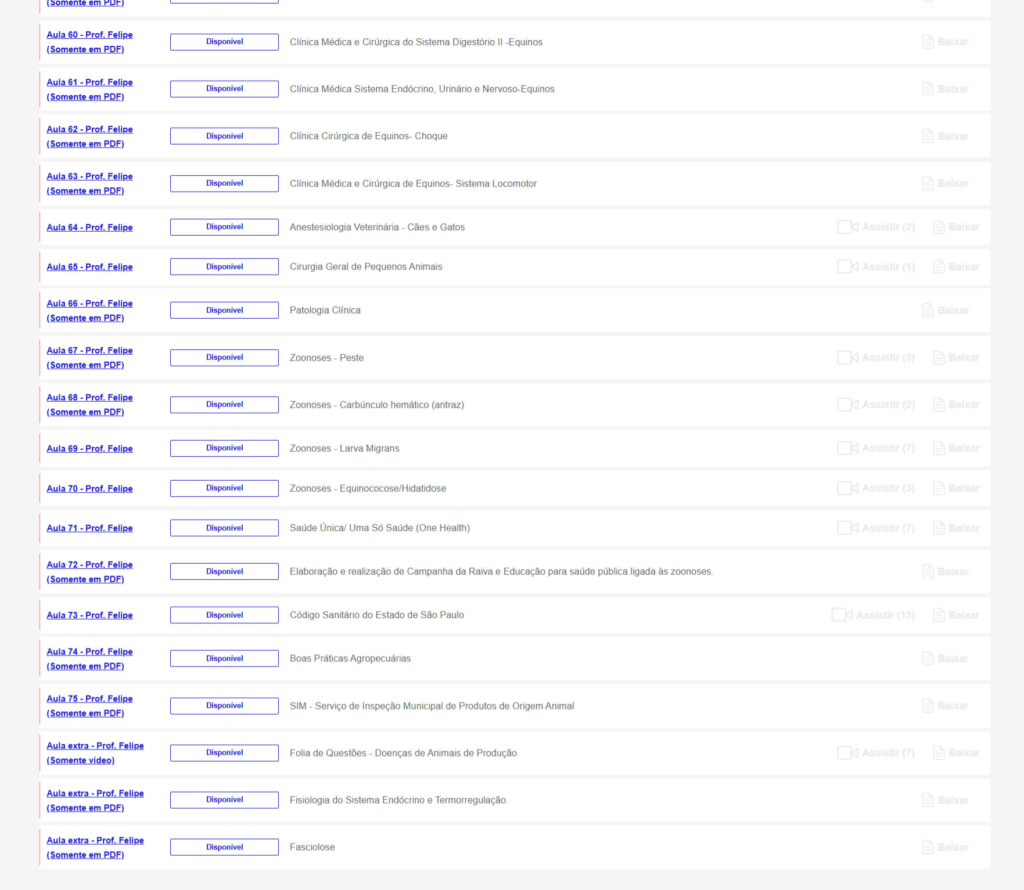
Task: Click the download icon for Clínica Cirúrgica de Equinos- Choque
Action: click(928, 136)
